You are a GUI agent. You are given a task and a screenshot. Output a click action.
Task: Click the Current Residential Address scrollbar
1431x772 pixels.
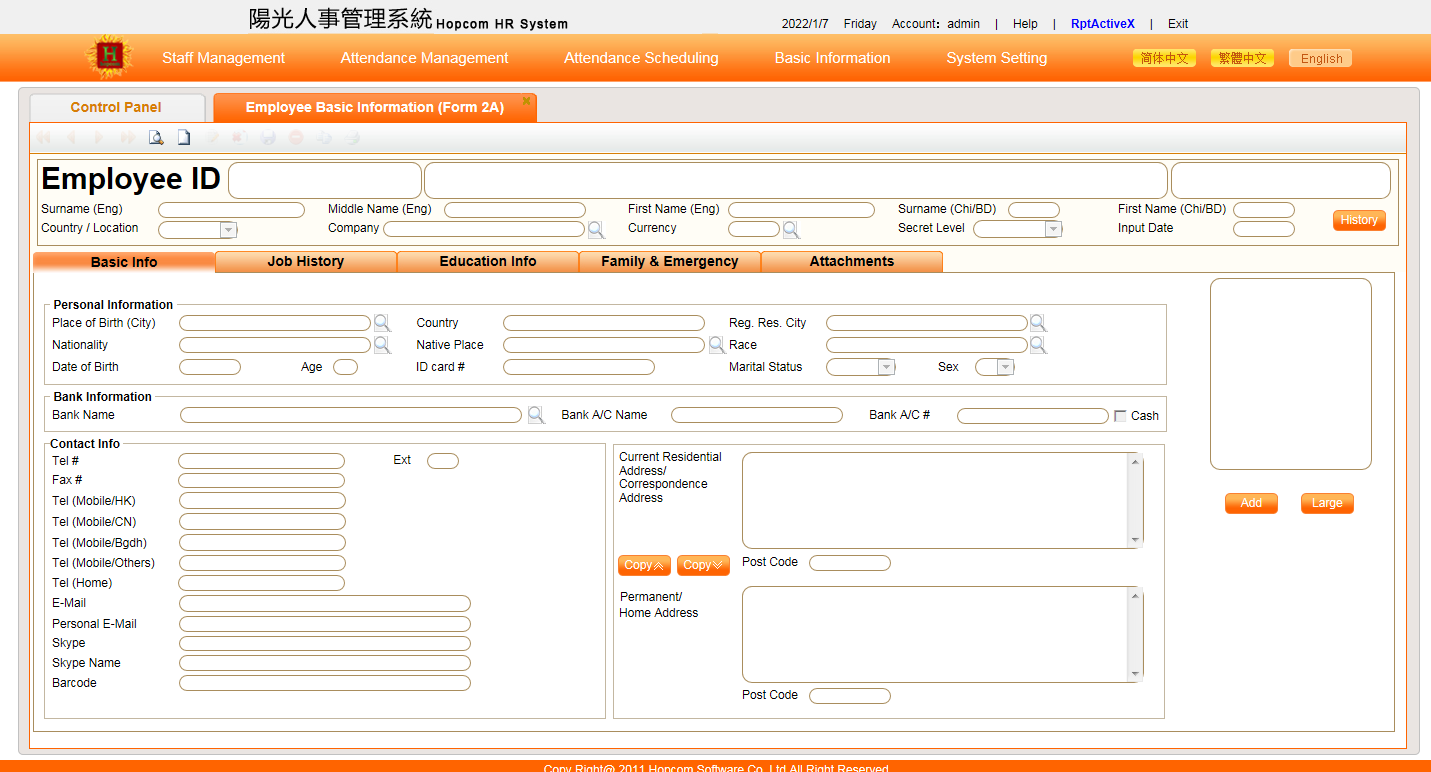coord(1135,500)
